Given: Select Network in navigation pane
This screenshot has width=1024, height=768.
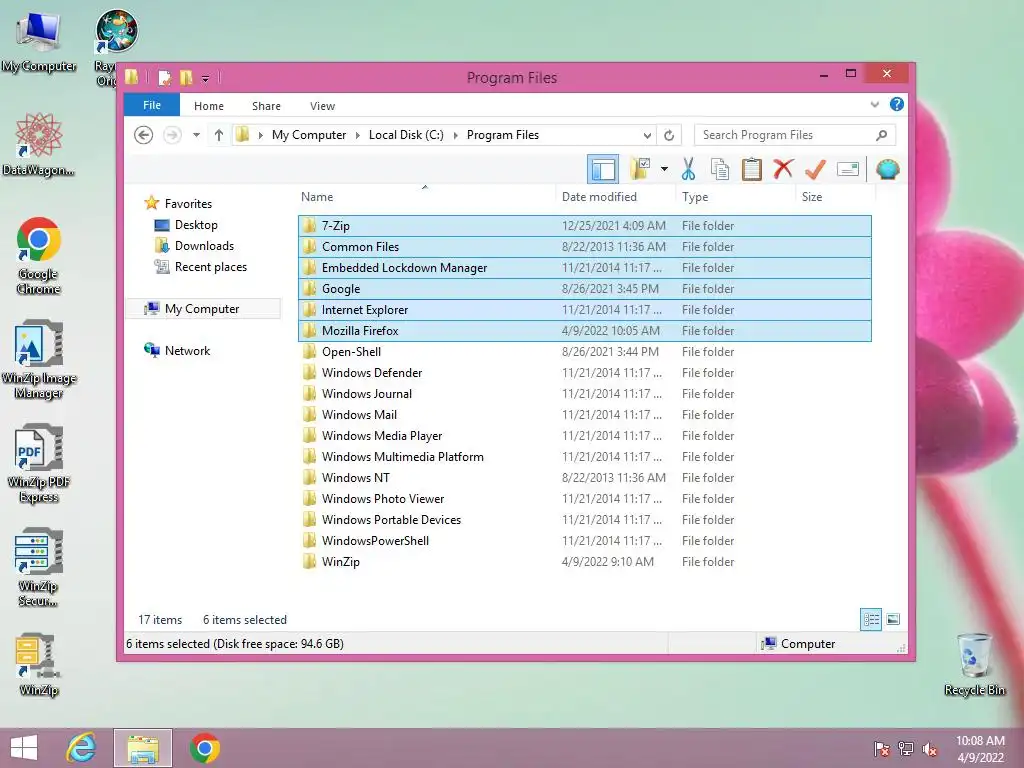Looking at the screenshot, I should coord(178,351).
